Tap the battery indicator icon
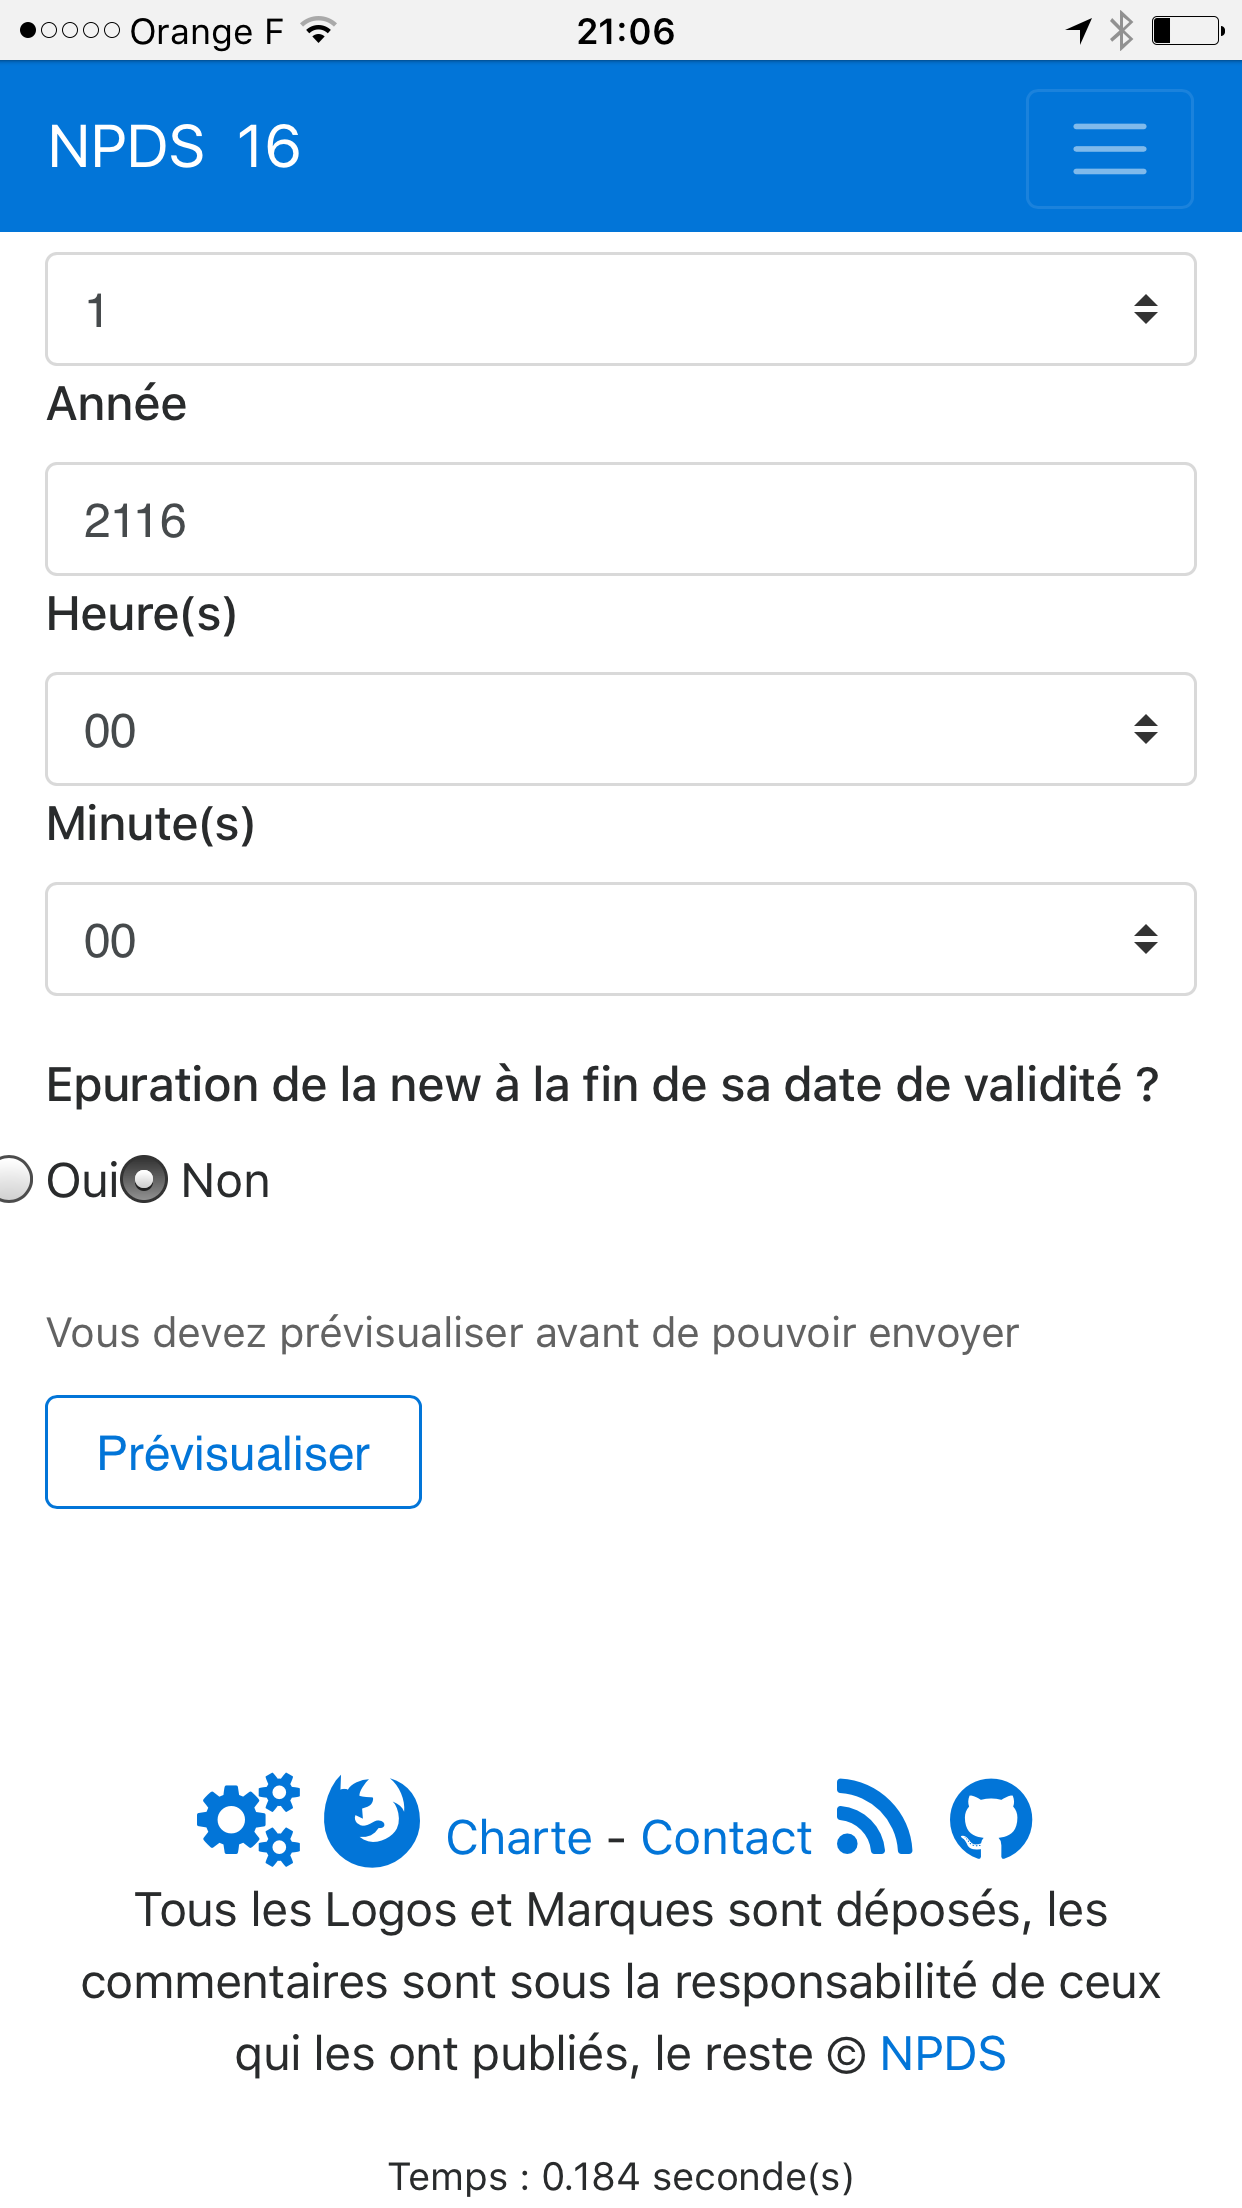This screenshot has height=2208, width=1242. (1188, 31)
